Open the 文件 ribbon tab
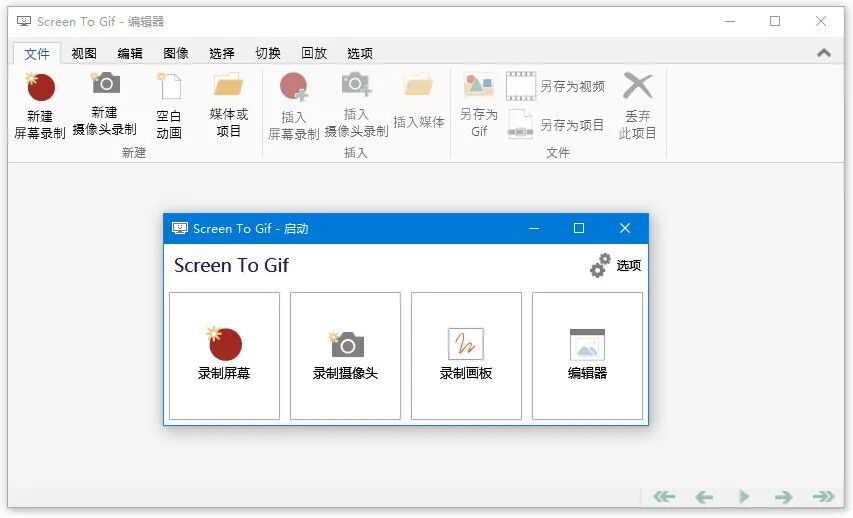 37,53
